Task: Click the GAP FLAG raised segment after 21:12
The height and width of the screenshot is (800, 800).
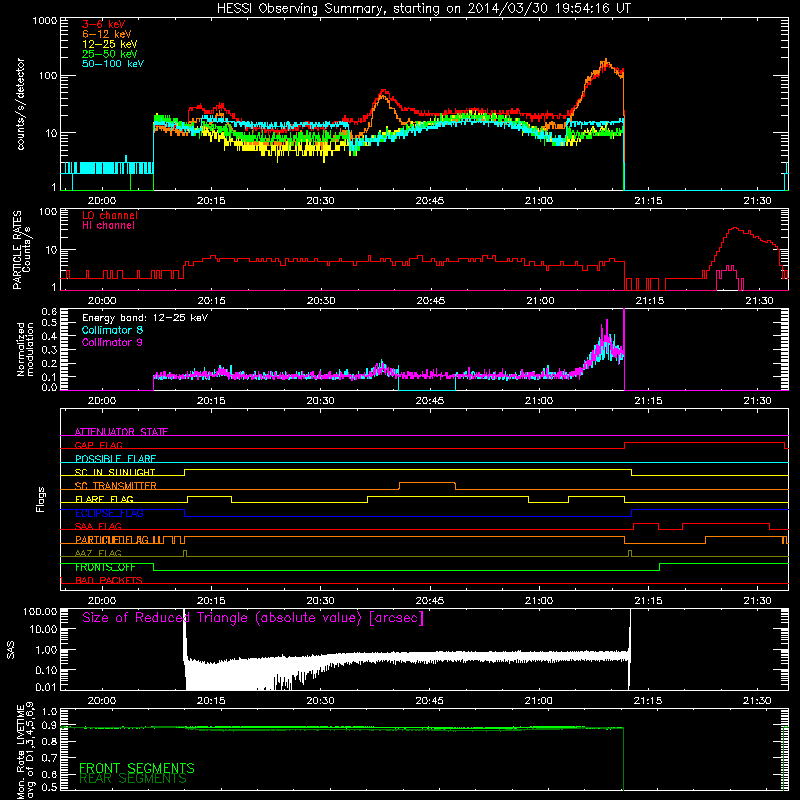Action: click(x=705, y=442)
